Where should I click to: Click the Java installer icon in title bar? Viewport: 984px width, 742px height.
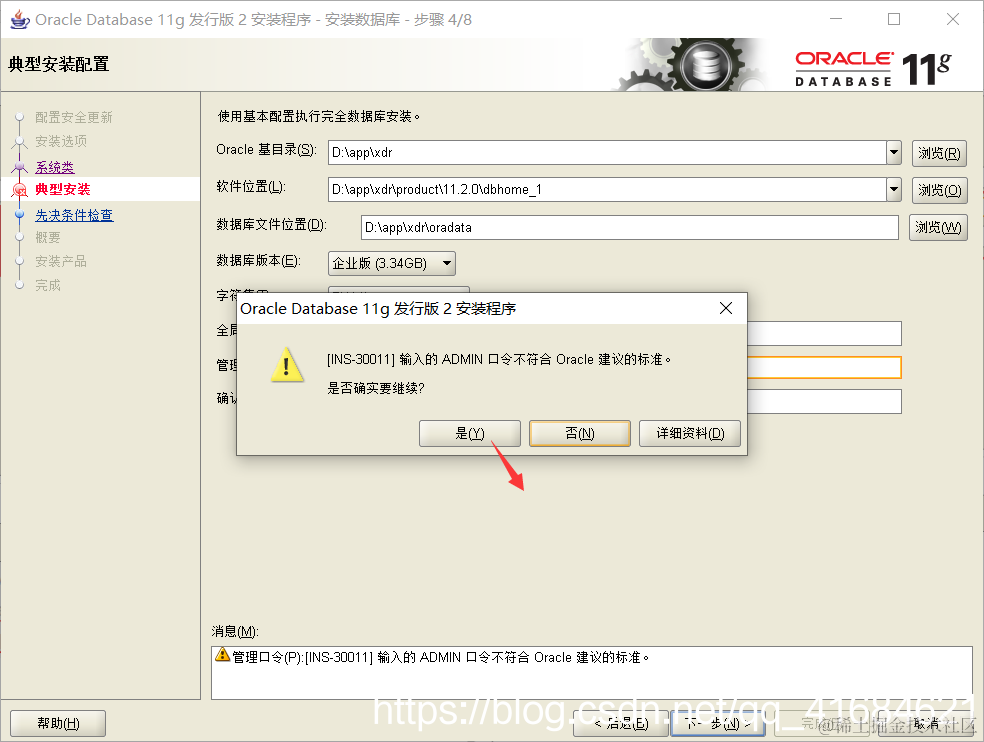(x=20, y=19)
